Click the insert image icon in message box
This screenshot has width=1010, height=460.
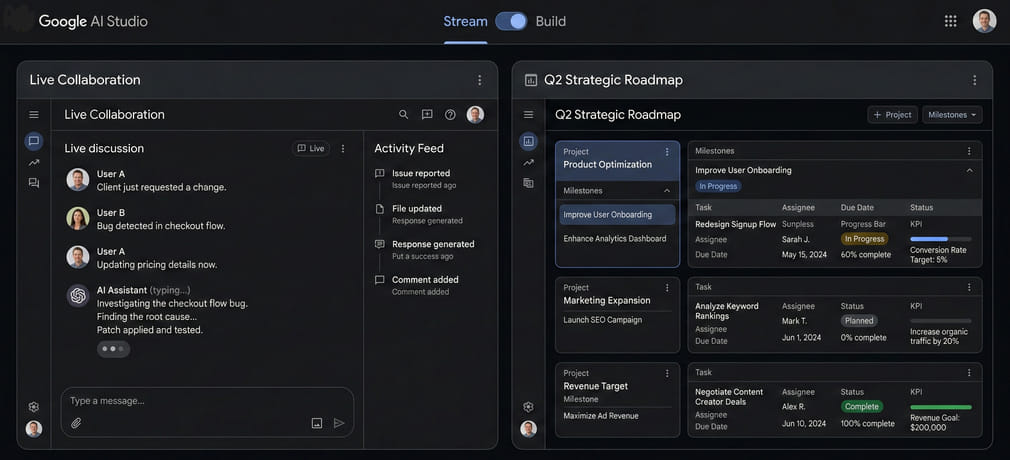[x=316, y=423]
